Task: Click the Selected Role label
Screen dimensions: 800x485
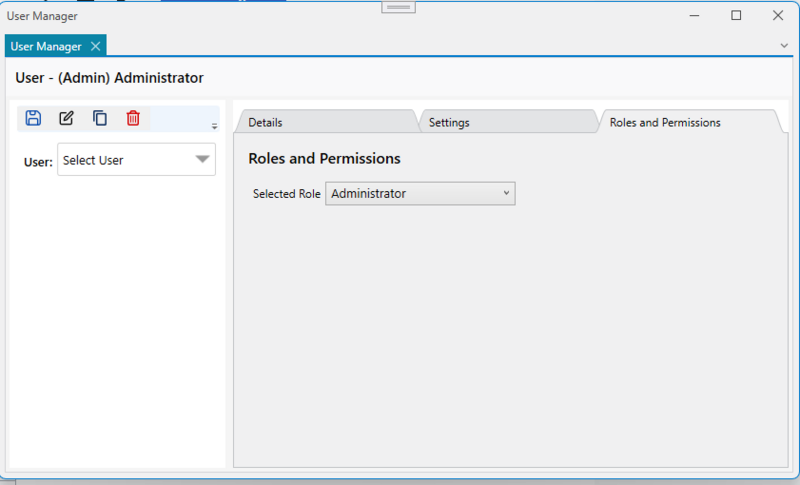Action: pos(286,193)
